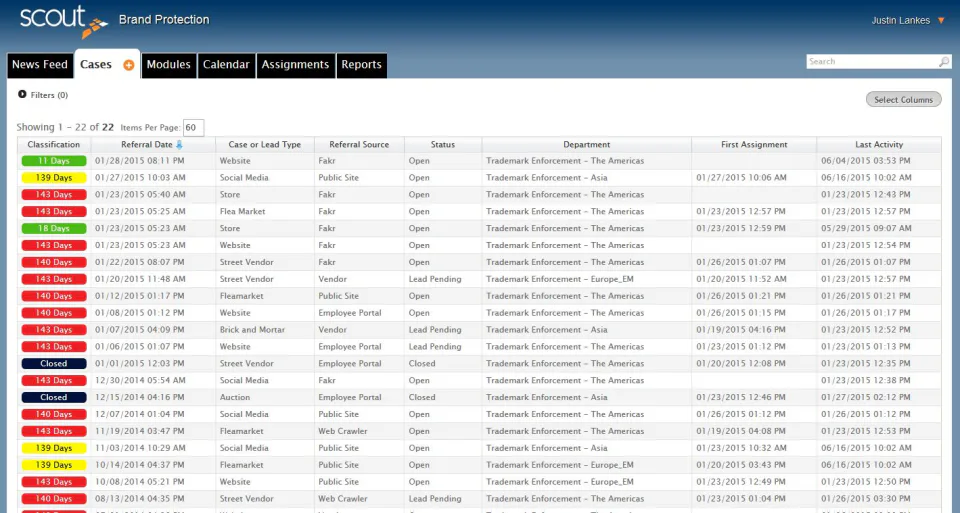Click referral date 10/08/2014 05:21 PM
This screenshot has height=513, width=960.
[140, 482]
